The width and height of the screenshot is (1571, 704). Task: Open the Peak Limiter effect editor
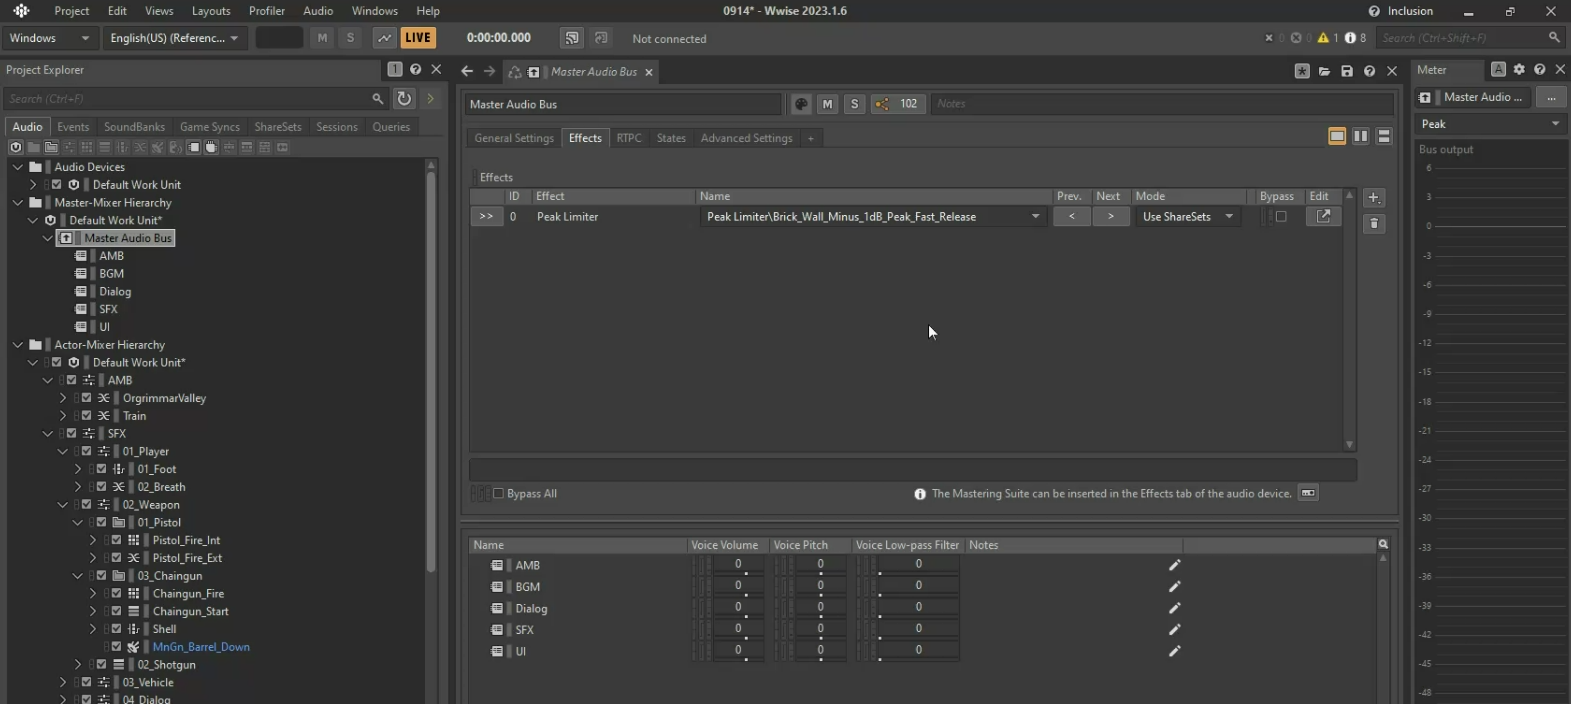[x=1323, y=216]
